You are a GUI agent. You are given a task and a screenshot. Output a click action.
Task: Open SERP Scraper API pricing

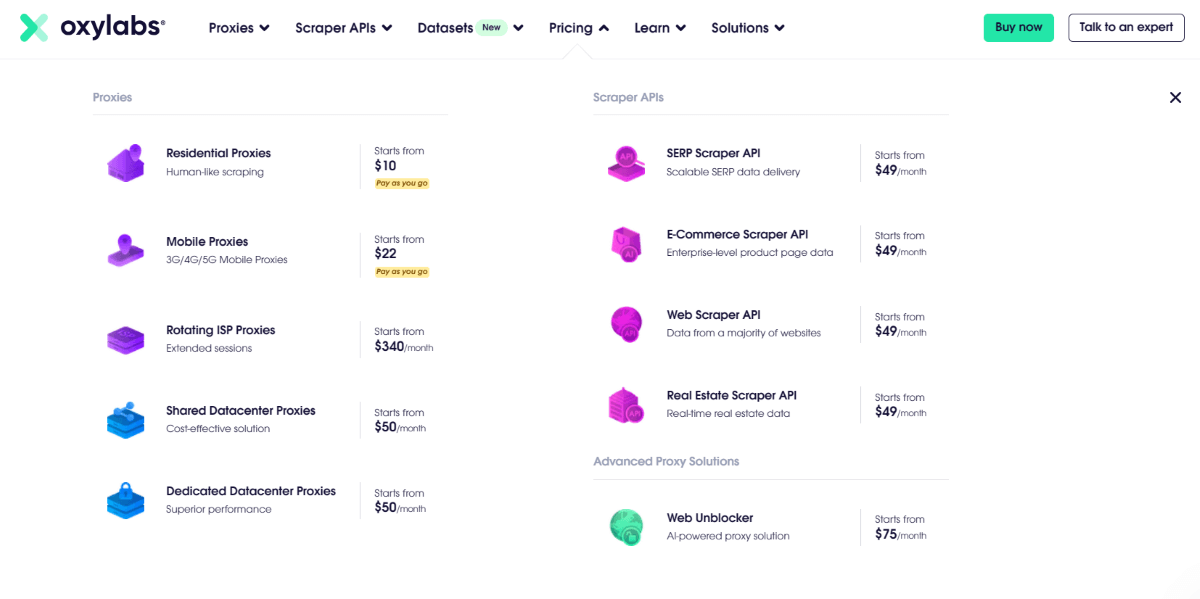tap(713, 153)
